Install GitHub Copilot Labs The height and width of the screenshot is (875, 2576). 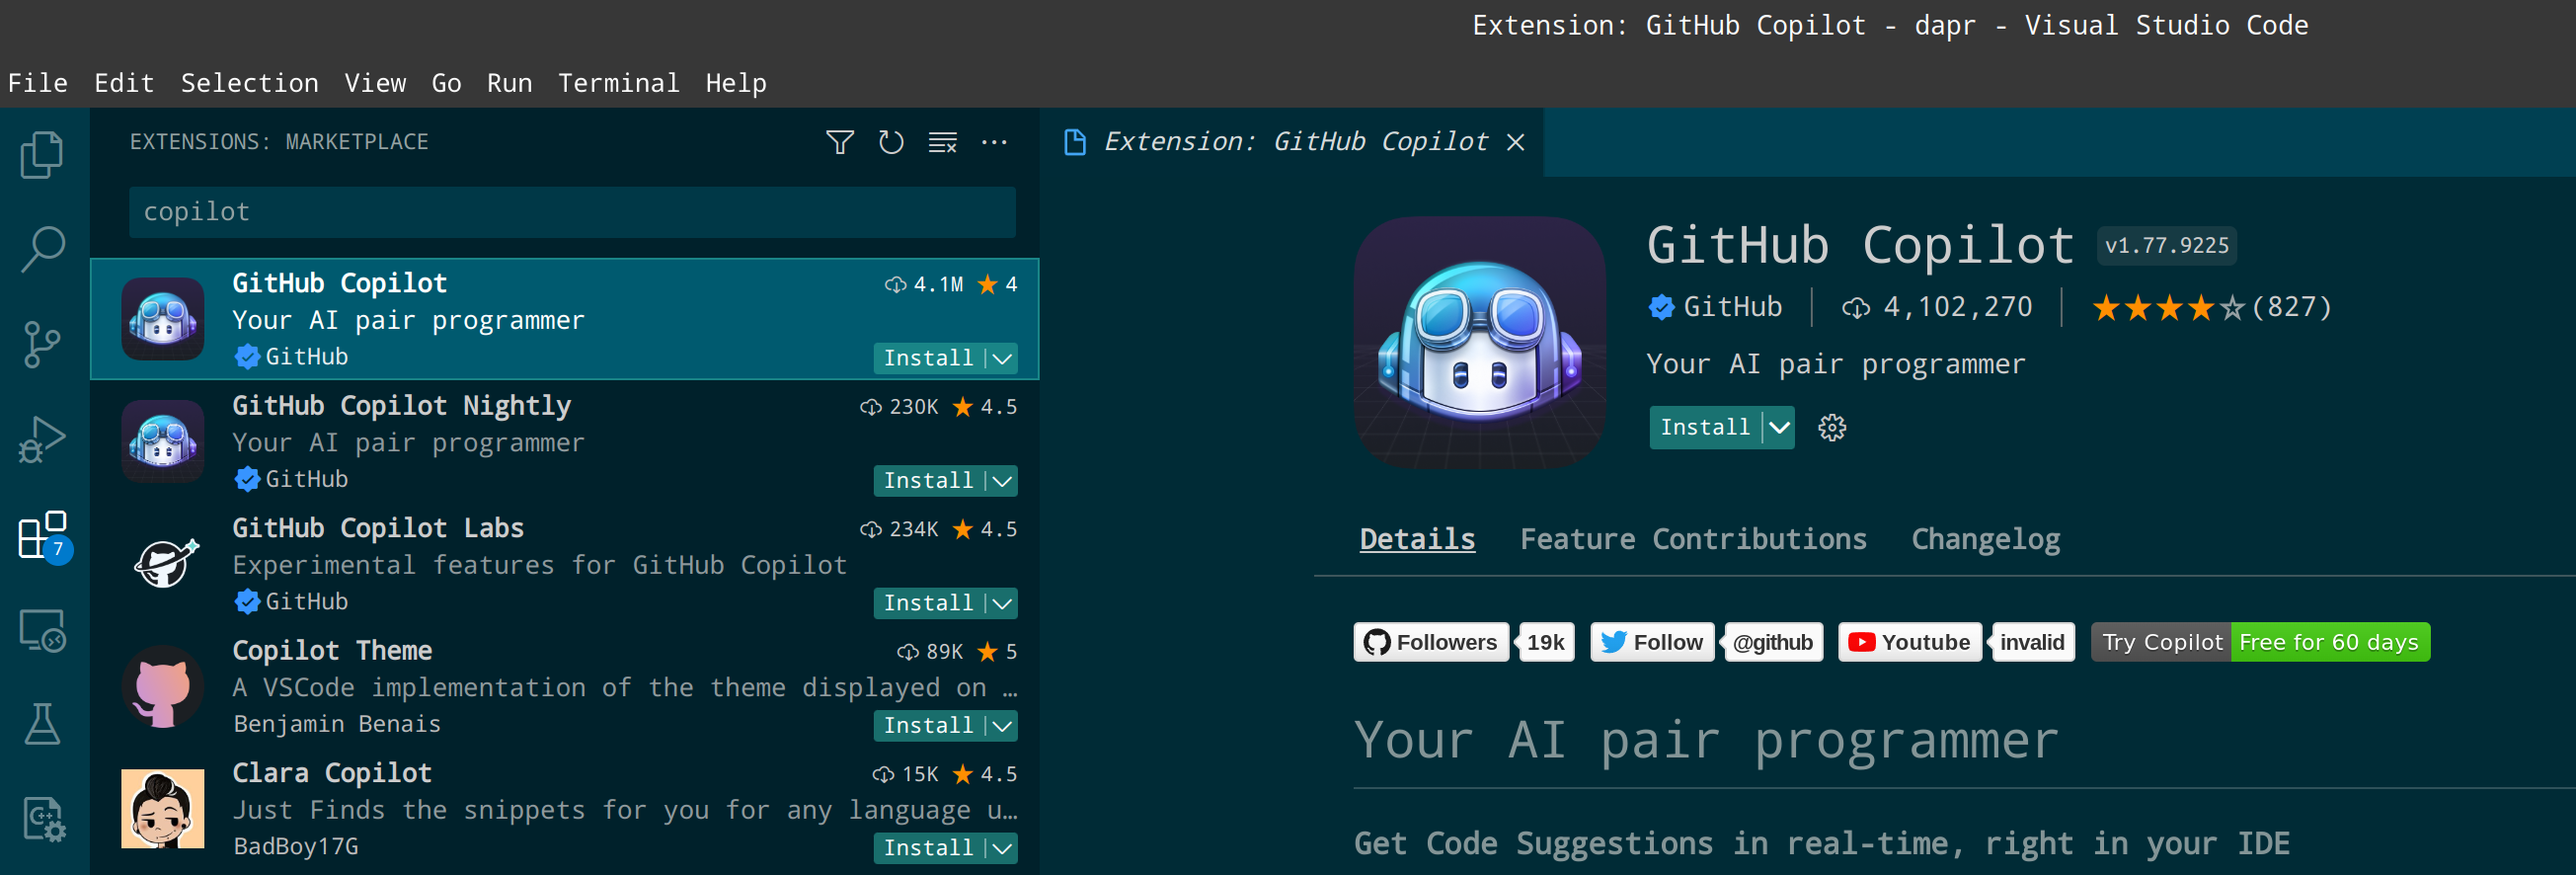pyautogui.click(x=928, y=603)
